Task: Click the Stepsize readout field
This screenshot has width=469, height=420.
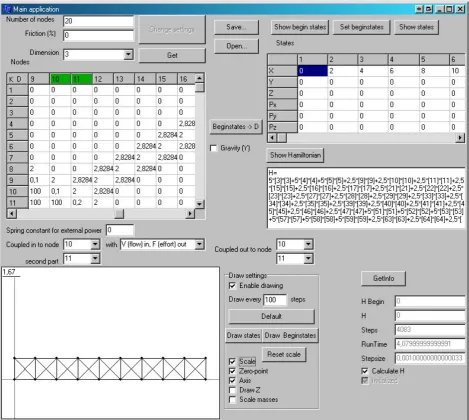Action: [430, 358]
